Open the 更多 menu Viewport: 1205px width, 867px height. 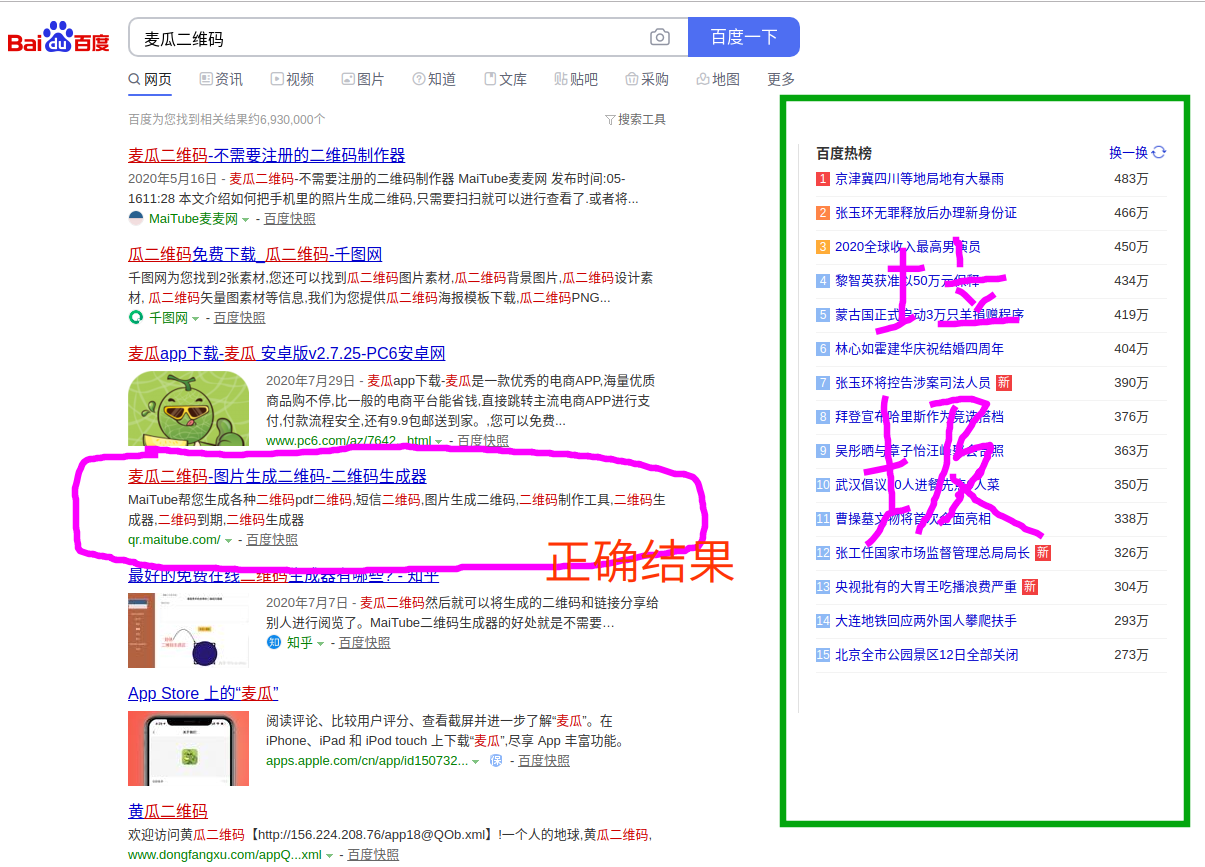[x=781, y=79]
